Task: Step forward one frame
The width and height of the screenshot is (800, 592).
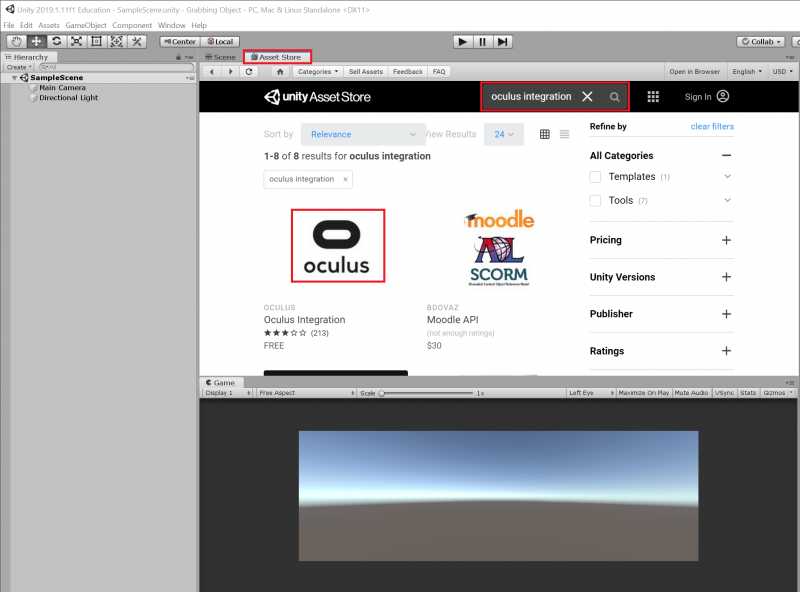Action: [x=503, y=42]
